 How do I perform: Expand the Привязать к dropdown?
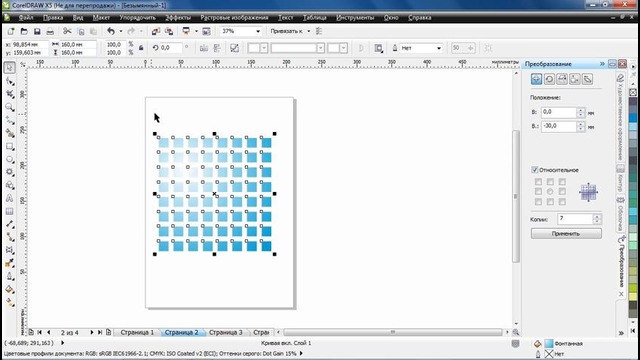(x=309, y=31)
